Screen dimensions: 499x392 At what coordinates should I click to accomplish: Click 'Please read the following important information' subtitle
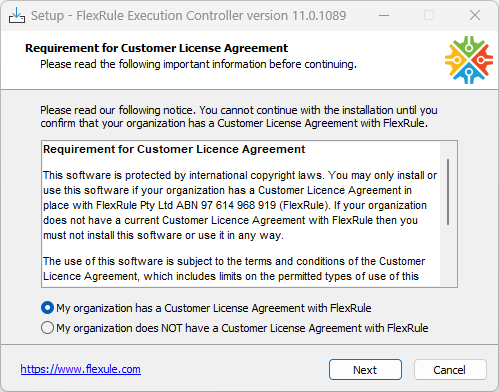(198, 64)
